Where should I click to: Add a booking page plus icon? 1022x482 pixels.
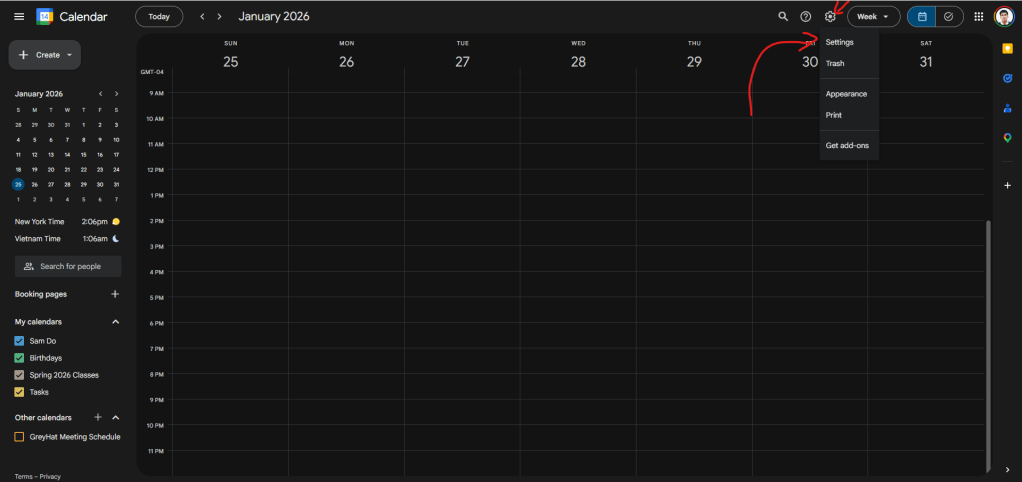pos(115,294)
